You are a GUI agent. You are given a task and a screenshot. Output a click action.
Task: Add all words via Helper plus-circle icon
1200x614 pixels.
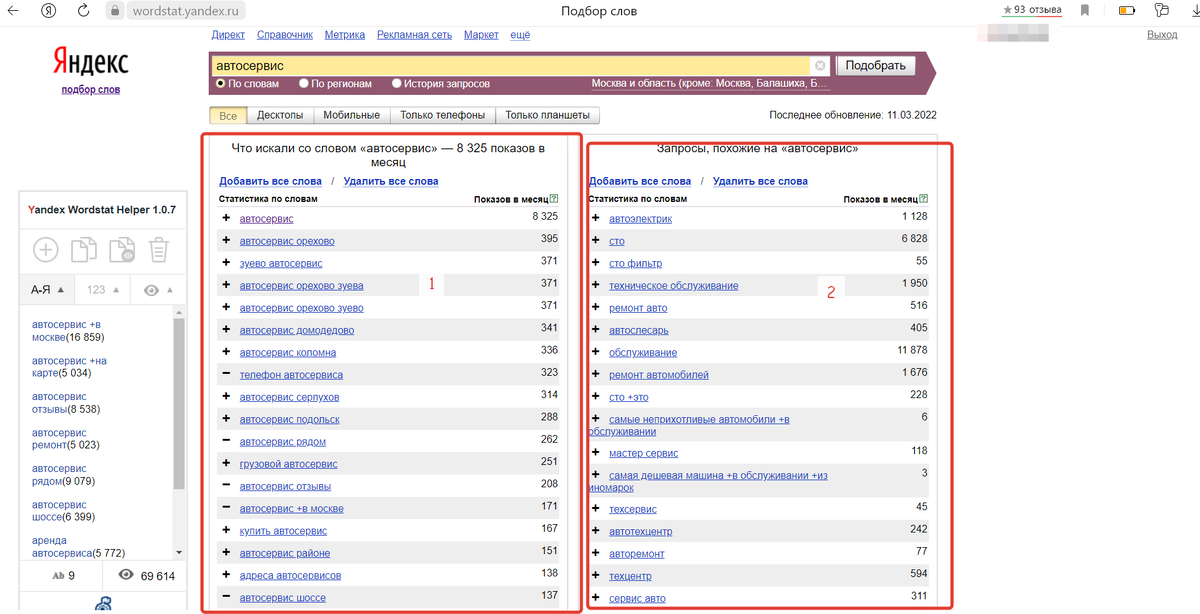46,249
